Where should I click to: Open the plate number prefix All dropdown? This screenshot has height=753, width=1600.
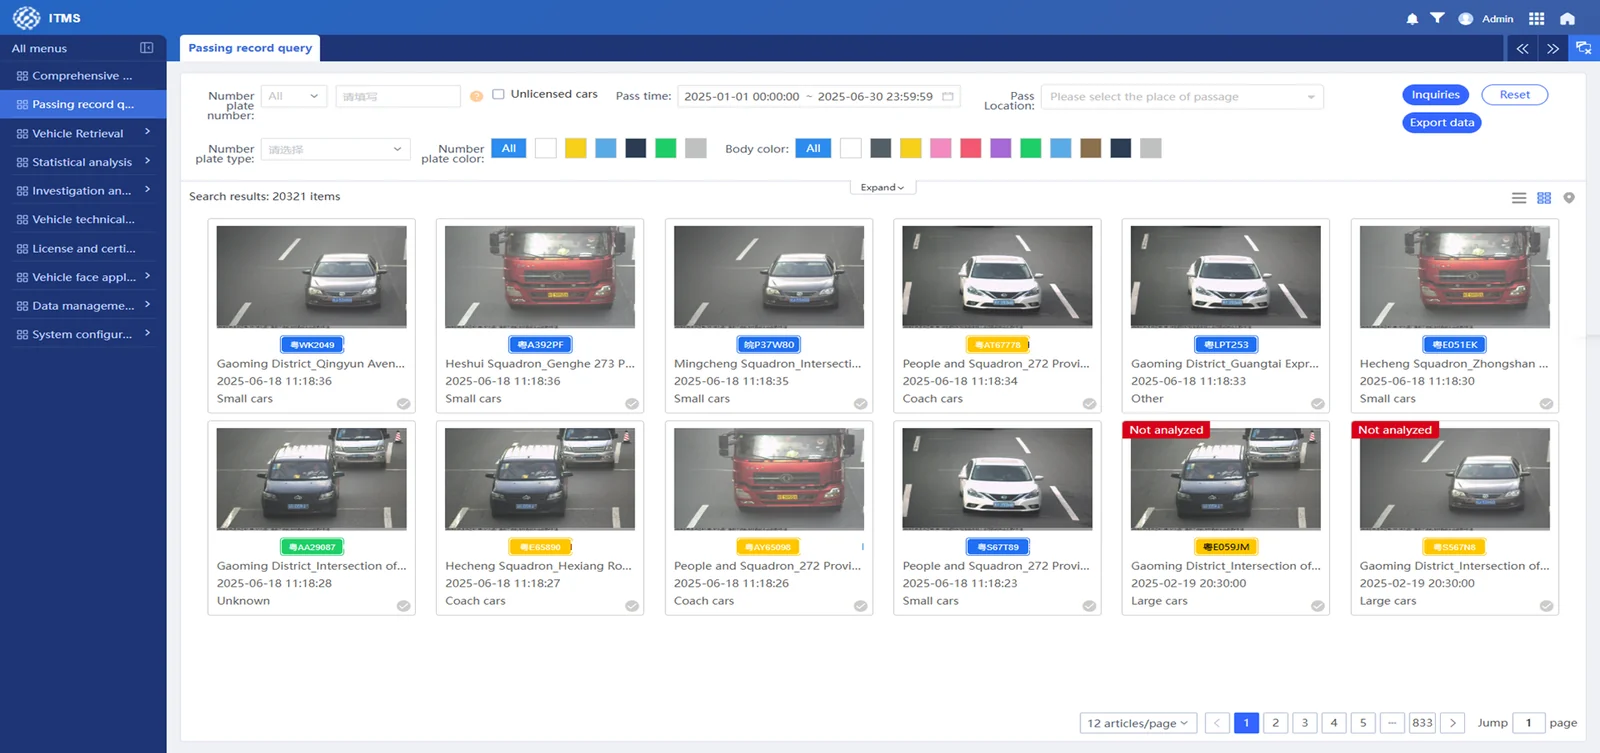294,96
